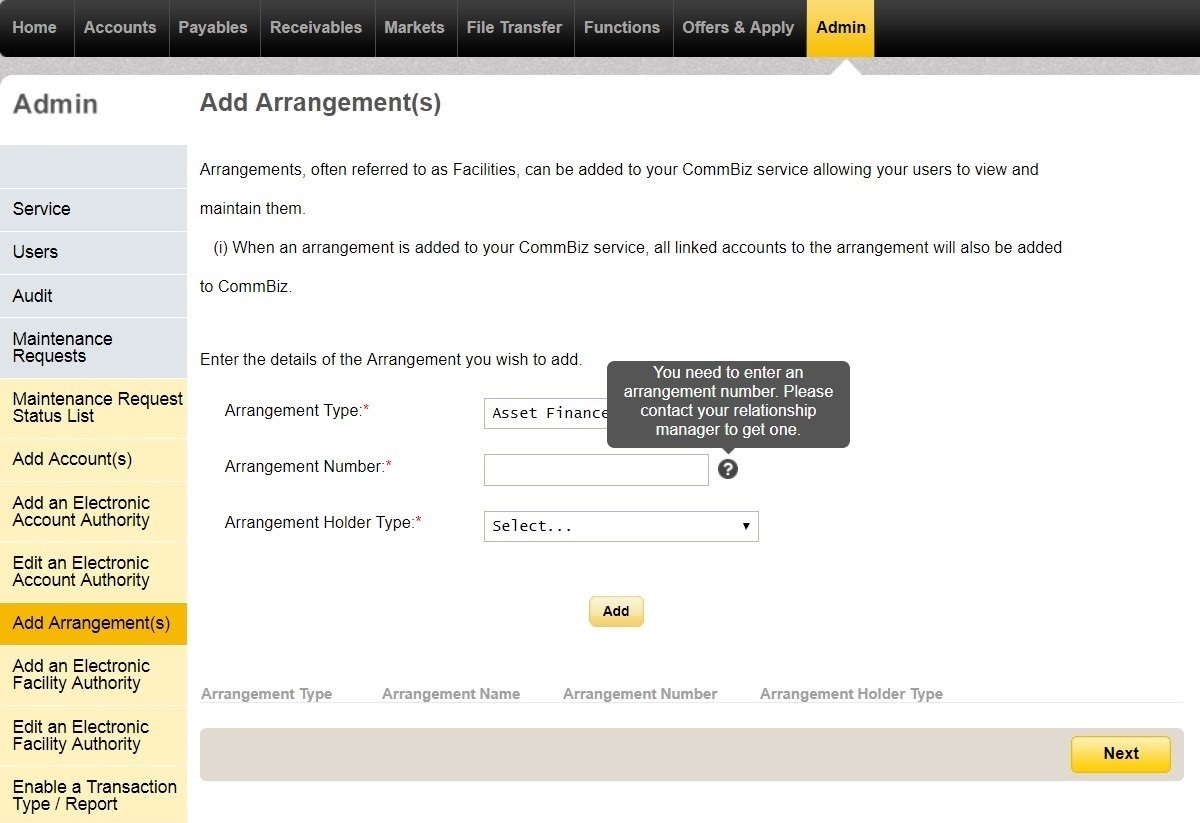The image size is (1200, 823).
Task: Click the Arrangement Name column header
Action: [x=451, y=694]
